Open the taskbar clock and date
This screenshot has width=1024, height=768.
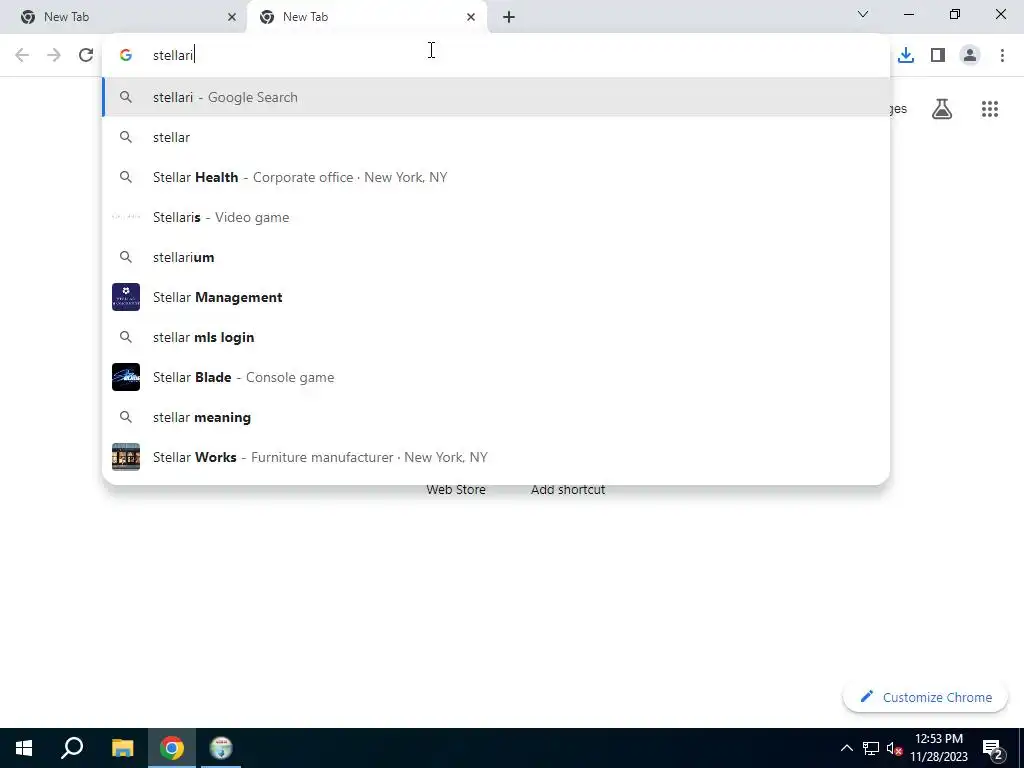pyautogui.click(x=938, y=748)
